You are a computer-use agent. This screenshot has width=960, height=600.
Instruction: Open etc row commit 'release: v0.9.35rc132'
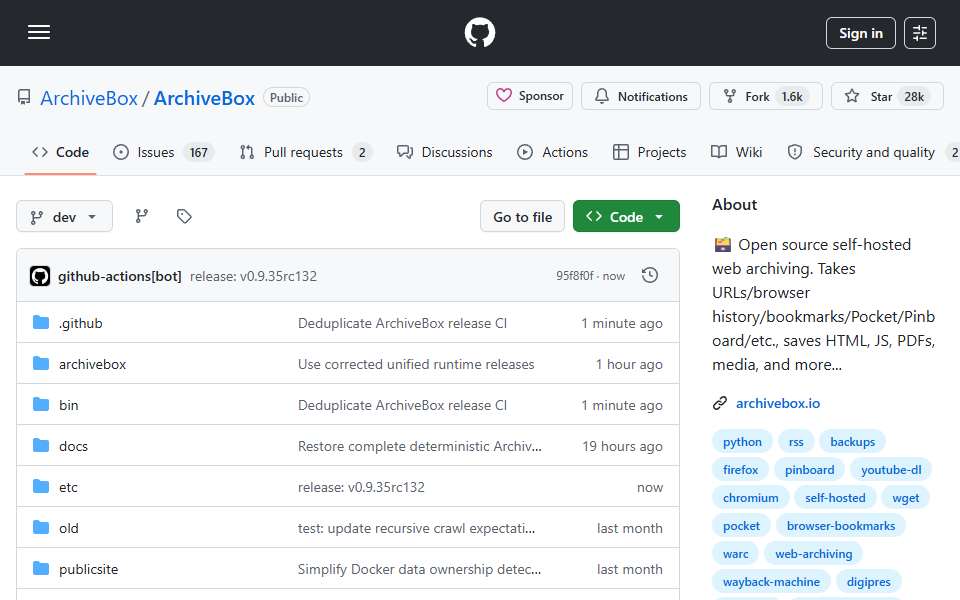361,487
